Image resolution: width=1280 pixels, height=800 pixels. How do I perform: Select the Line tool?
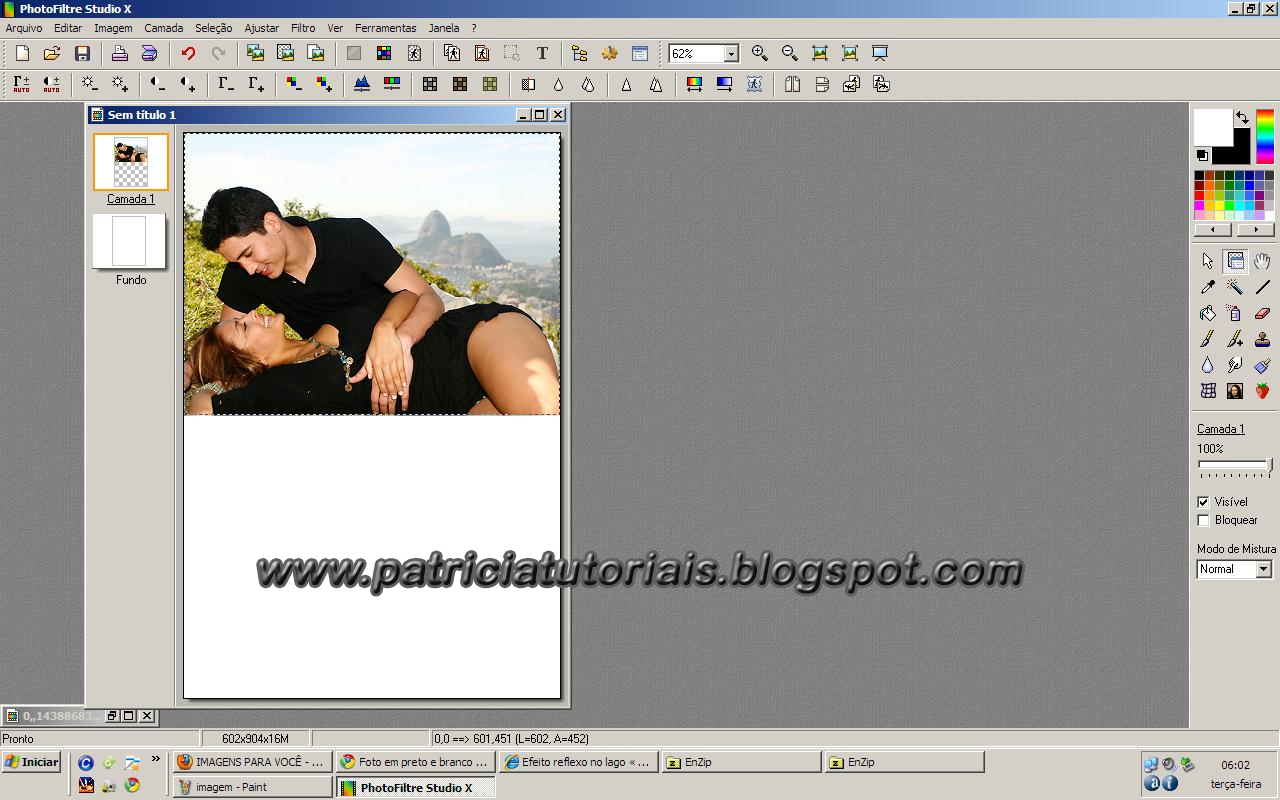pos(1262,287)
